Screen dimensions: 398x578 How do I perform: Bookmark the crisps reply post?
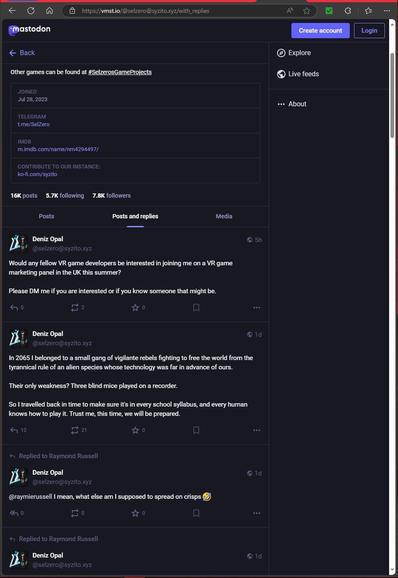pyautogui.click(x=196, y=513)
